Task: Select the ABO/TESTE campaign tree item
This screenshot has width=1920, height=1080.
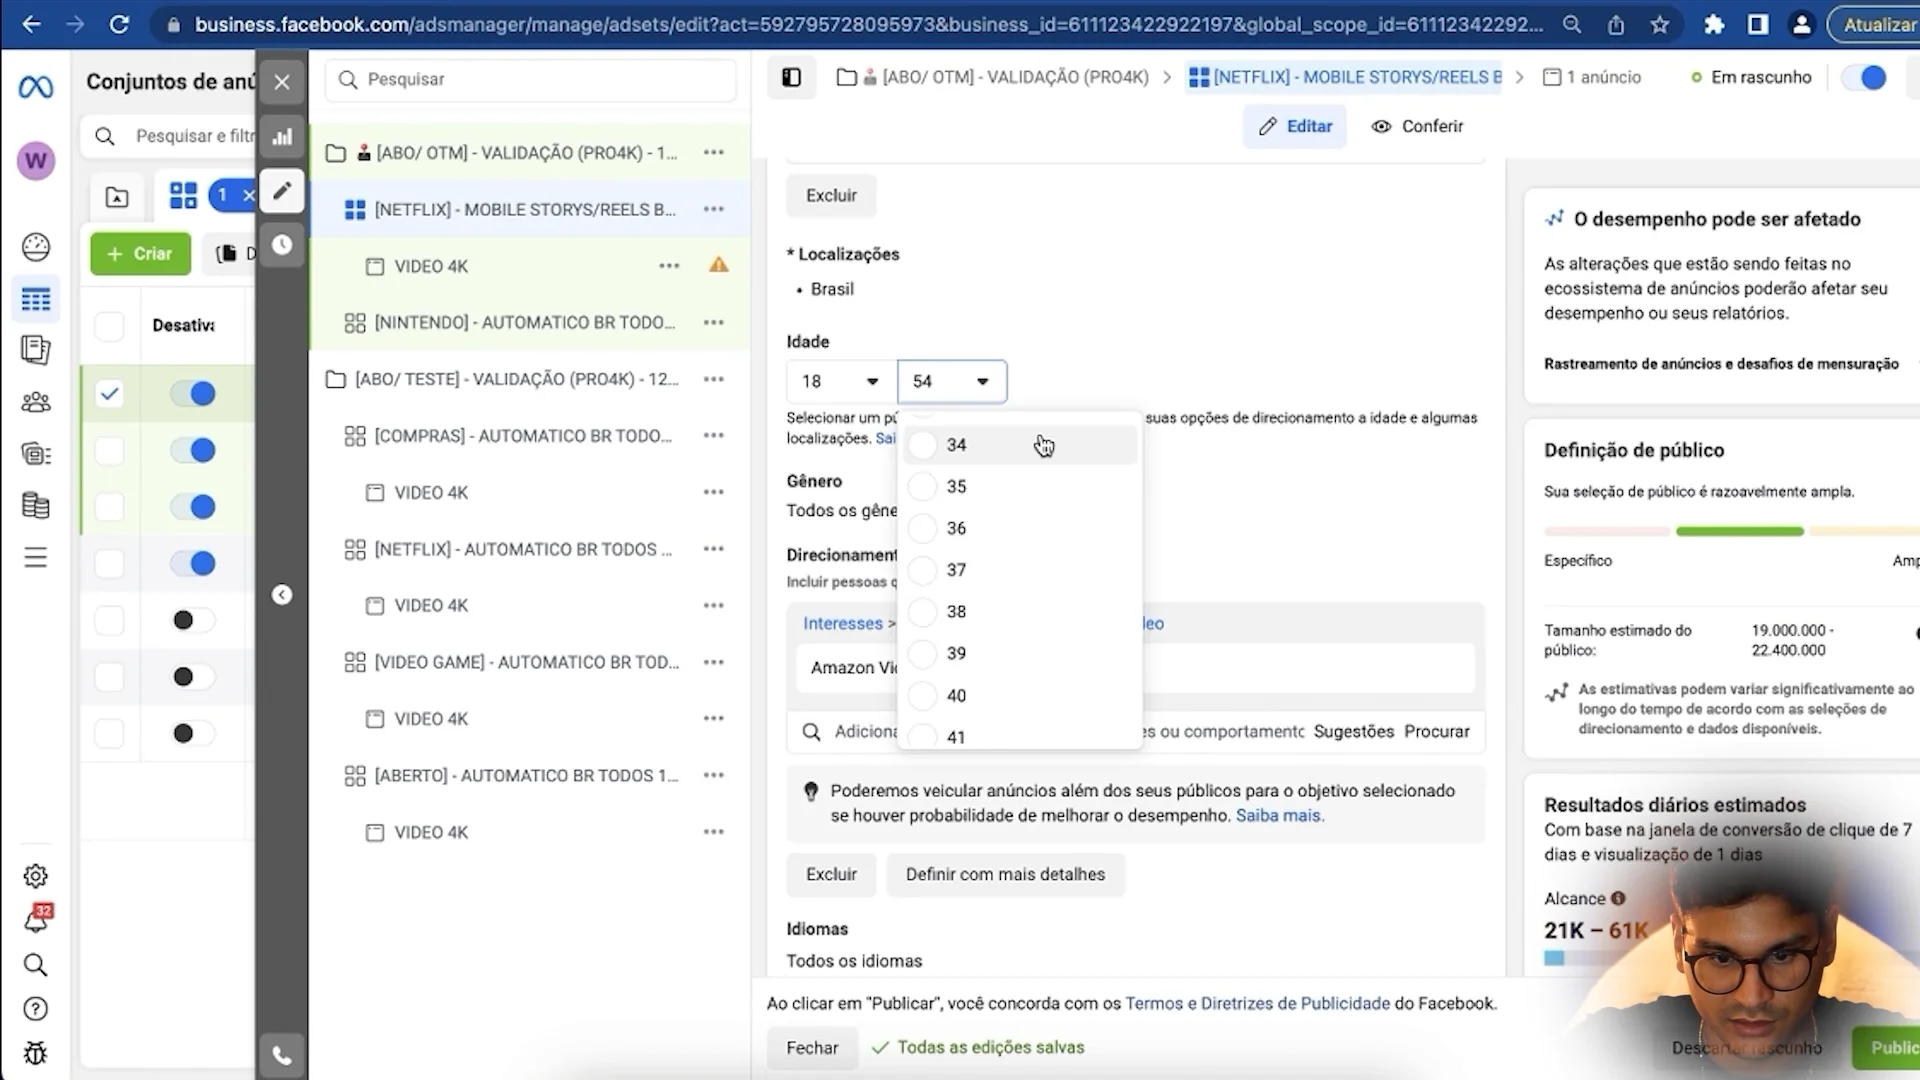Action: (515, 379)
